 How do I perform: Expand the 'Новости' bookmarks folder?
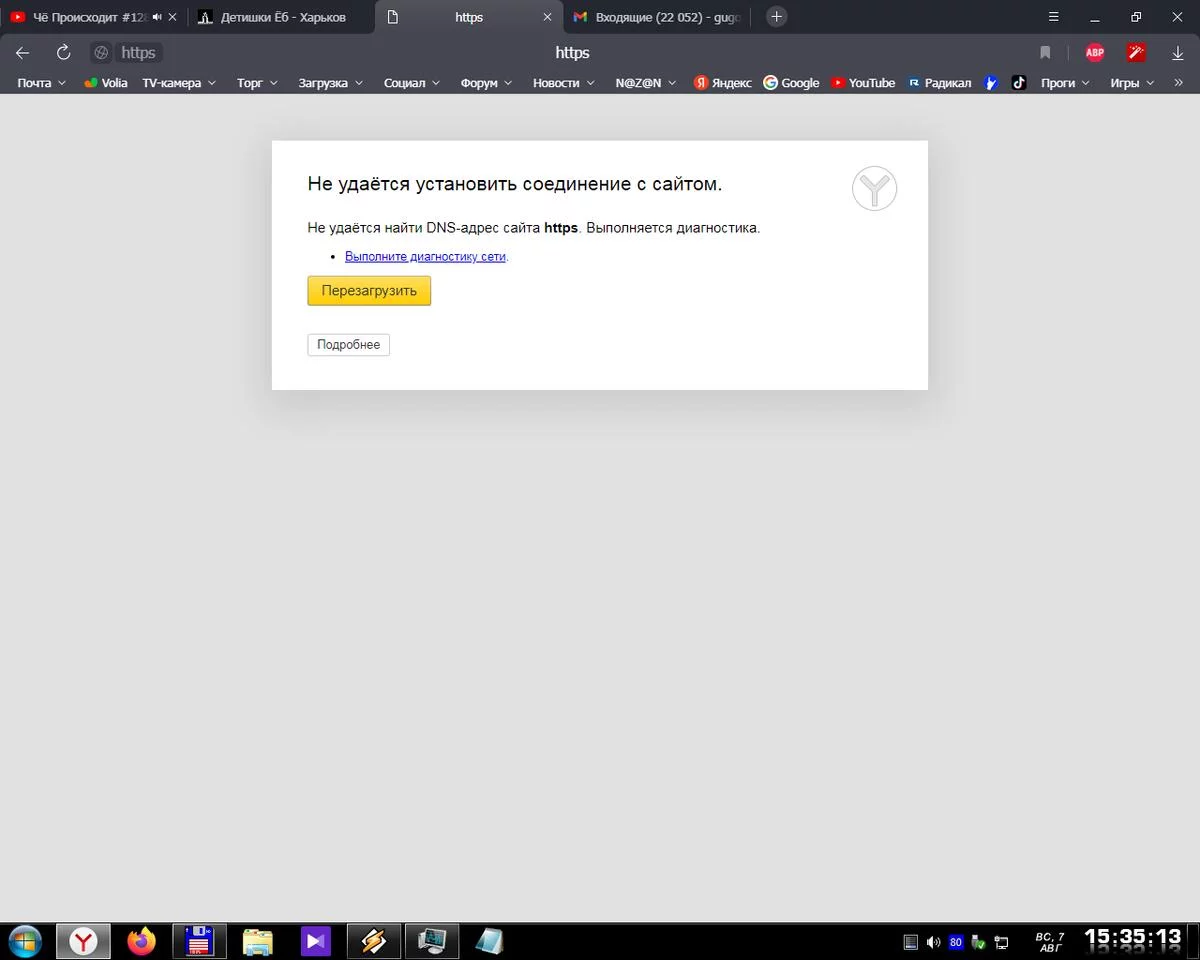(x=564, y=83)
